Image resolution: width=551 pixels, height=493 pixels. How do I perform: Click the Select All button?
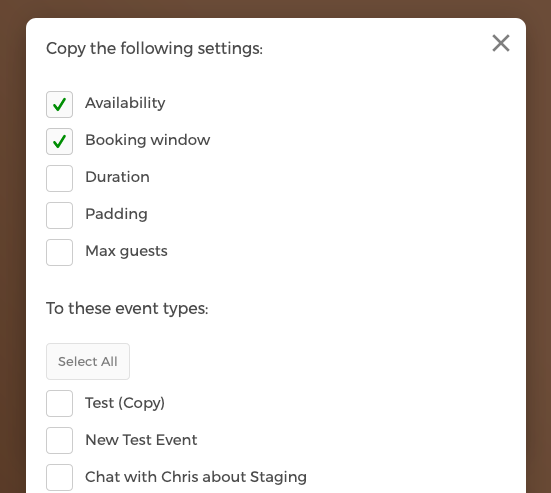tap(88, 361)
